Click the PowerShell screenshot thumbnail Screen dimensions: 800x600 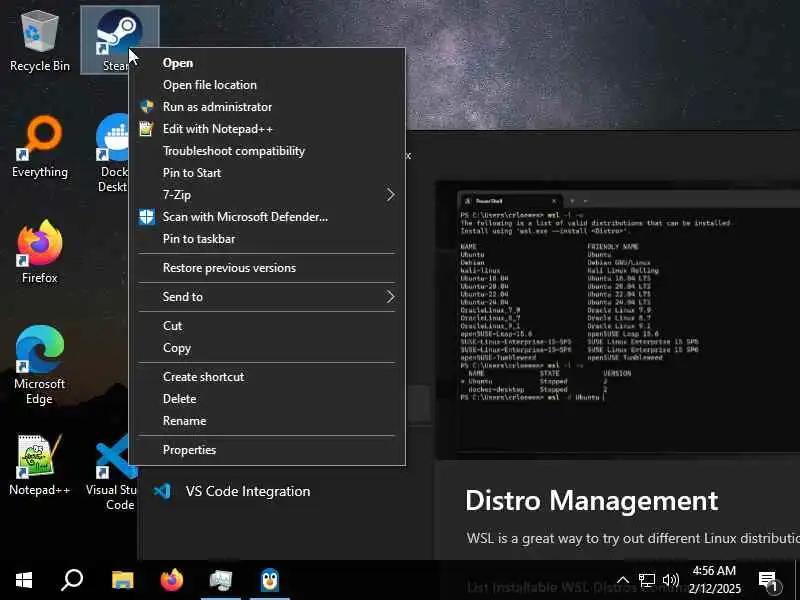(x=617, y=319)
